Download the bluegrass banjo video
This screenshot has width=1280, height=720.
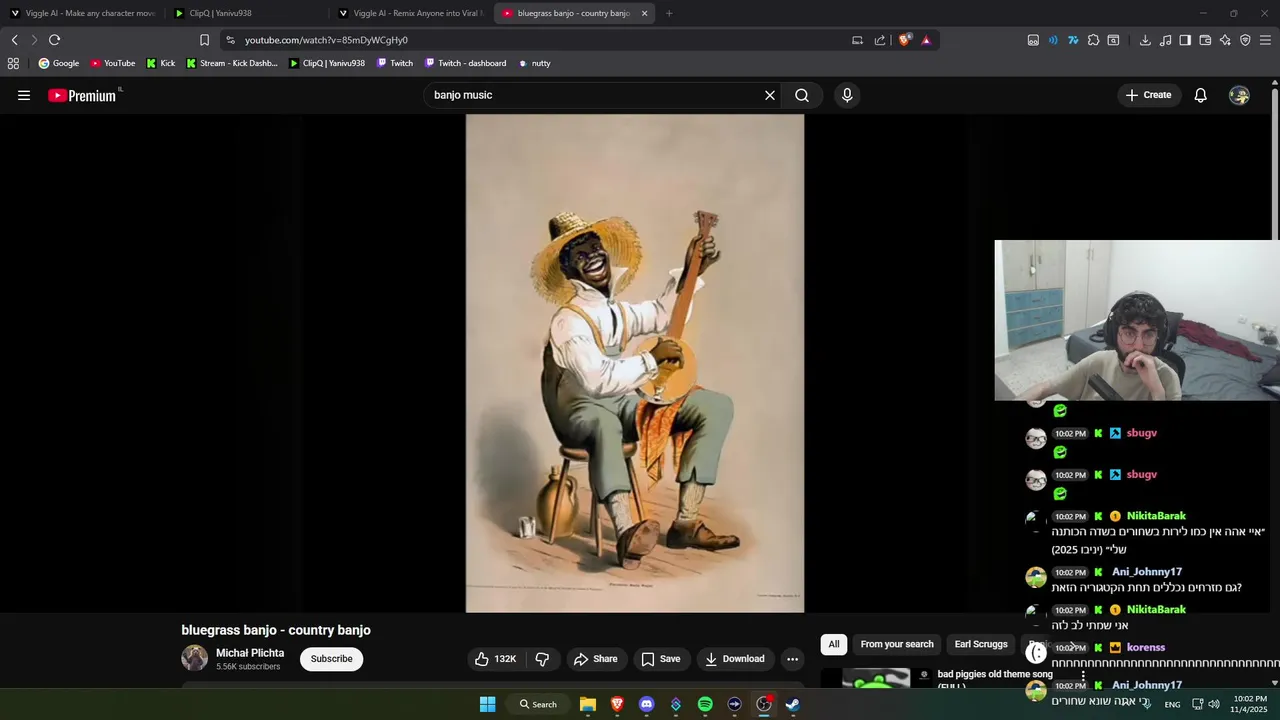(735, 659)
